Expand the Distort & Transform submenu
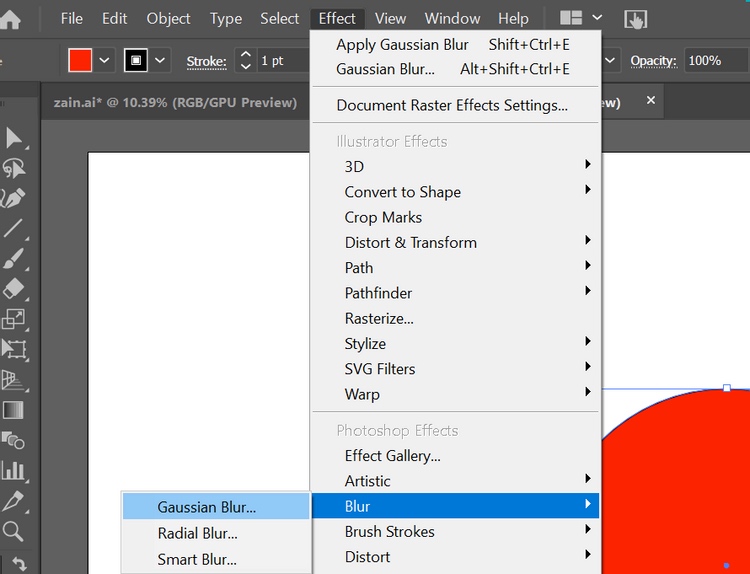 pos(455,243)
